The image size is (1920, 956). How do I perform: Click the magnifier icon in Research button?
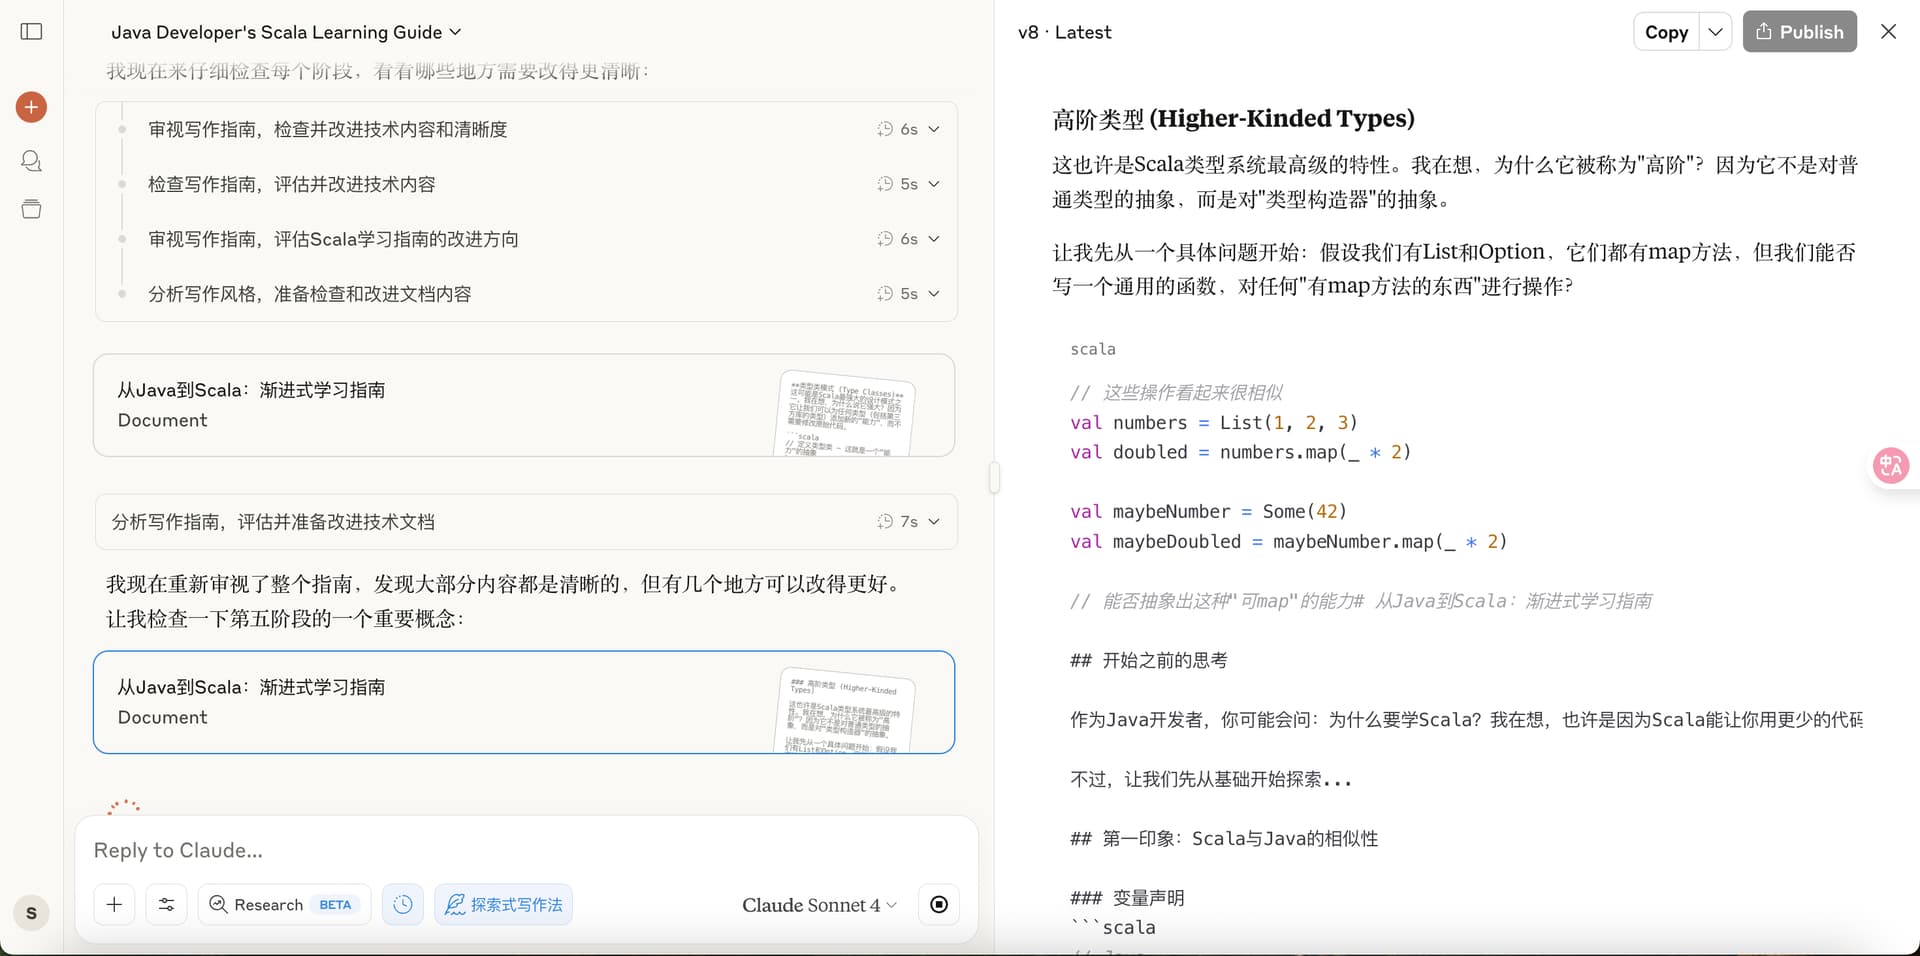click(218, 904)
